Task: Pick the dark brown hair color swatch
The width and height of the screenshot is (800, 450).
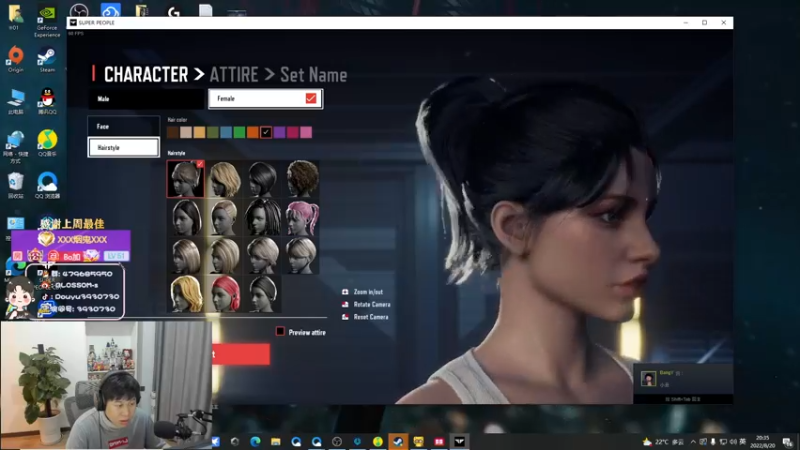Action: (172, 133)
